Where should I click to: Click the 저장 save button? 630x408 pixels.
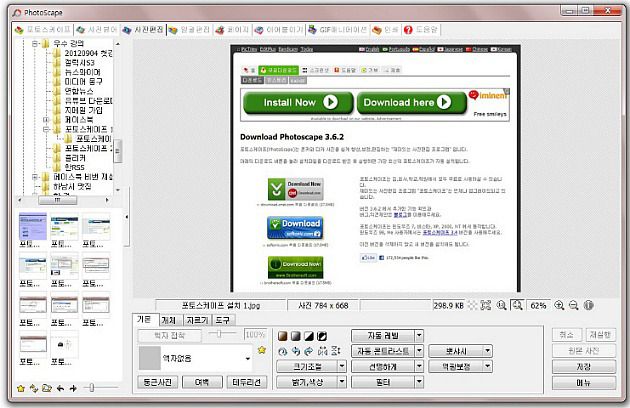(x=584, y=367)
